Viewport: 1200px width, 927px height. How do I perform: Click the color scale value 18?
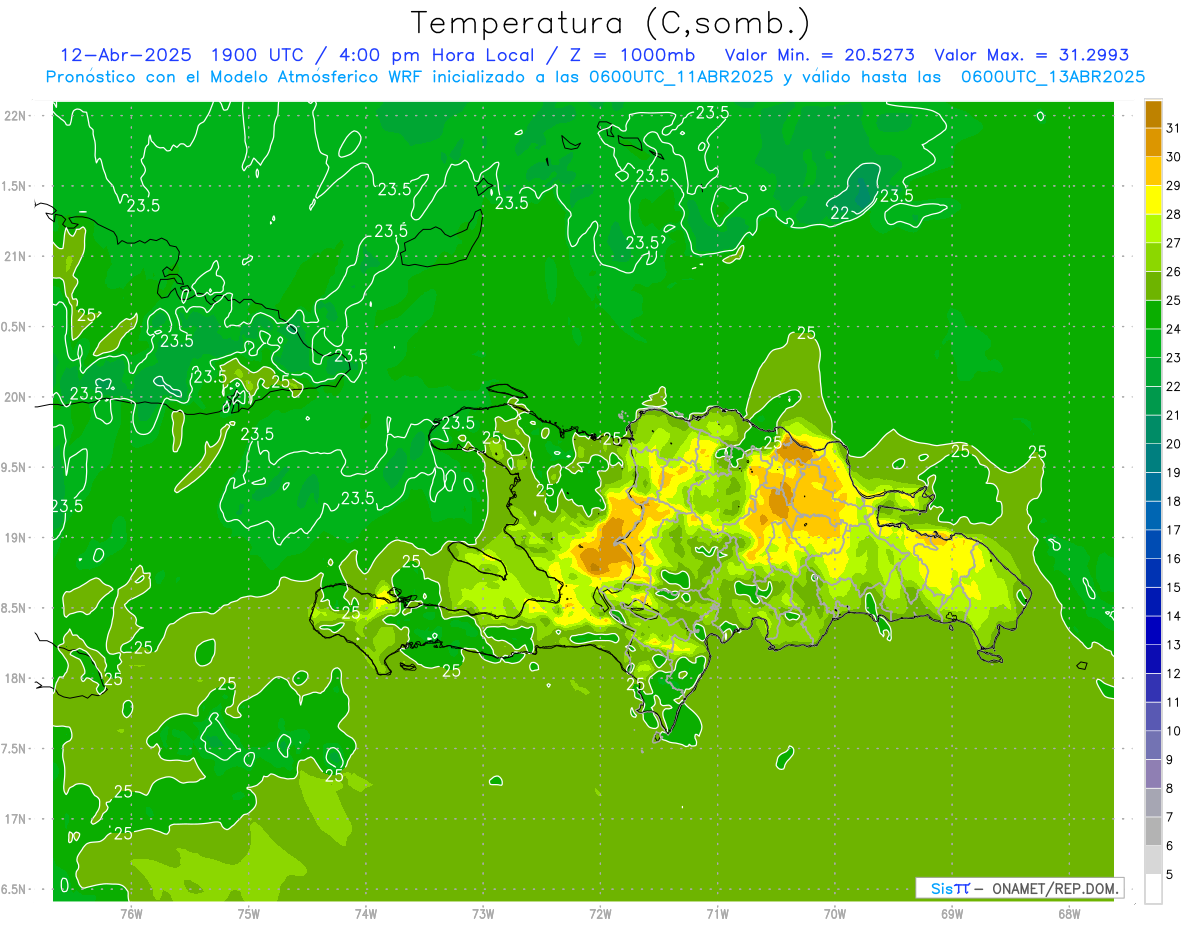[x=1174, y=501]
